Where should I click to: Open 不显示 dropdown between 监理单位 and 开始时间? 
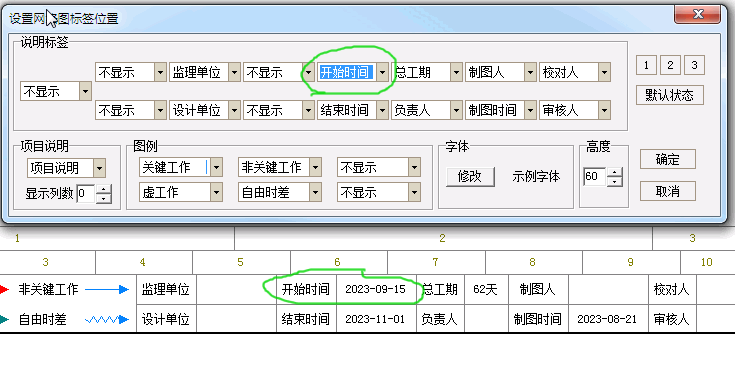click(309, 72)
